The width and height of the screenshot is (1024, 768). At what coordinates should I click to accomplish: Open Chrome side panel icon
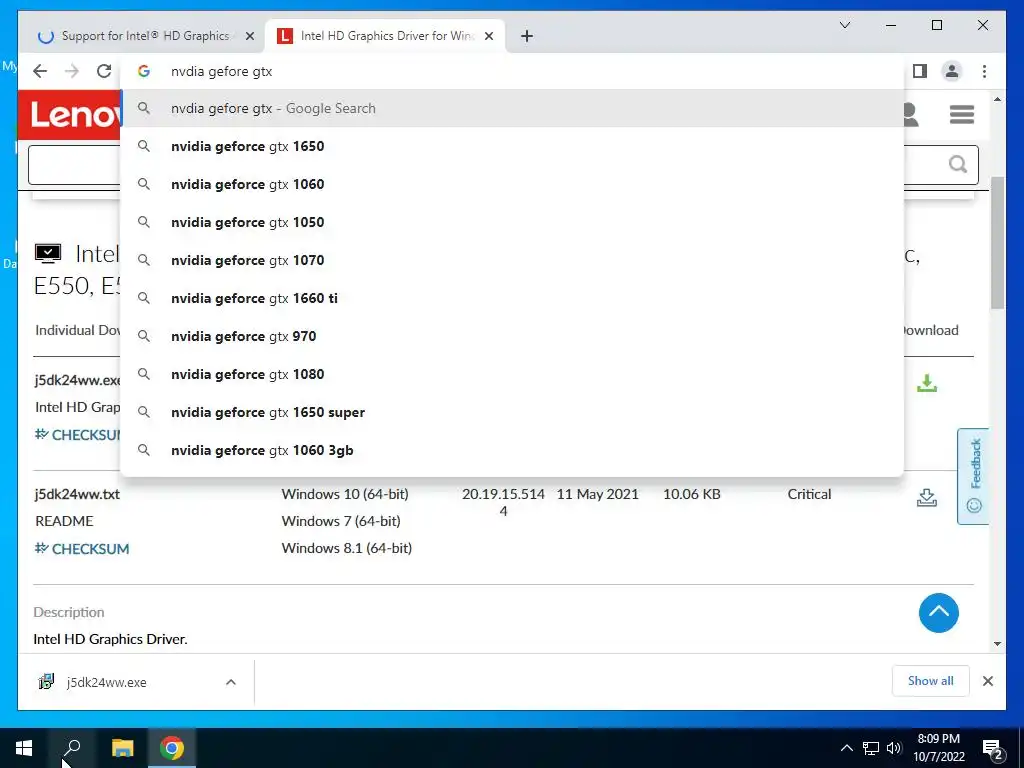[920, 71]
